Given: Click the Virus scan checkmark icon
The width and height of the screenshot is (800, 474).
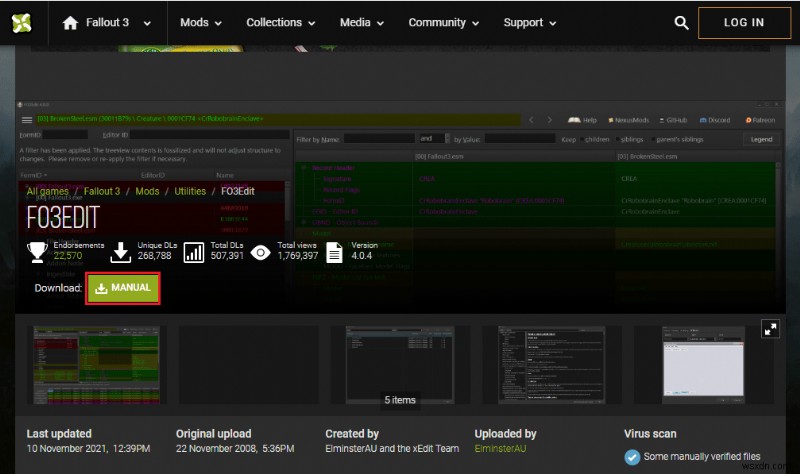Looking at the screenshot, I should (x=632, y=457).
